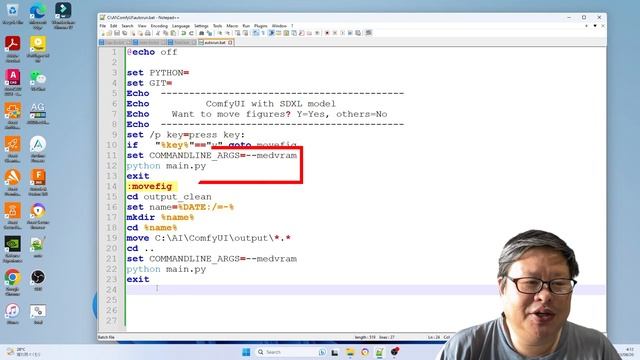The width and height of the screenshot is (640, 360).
Task: Click the Windows Start button
Action: [246, 352]
